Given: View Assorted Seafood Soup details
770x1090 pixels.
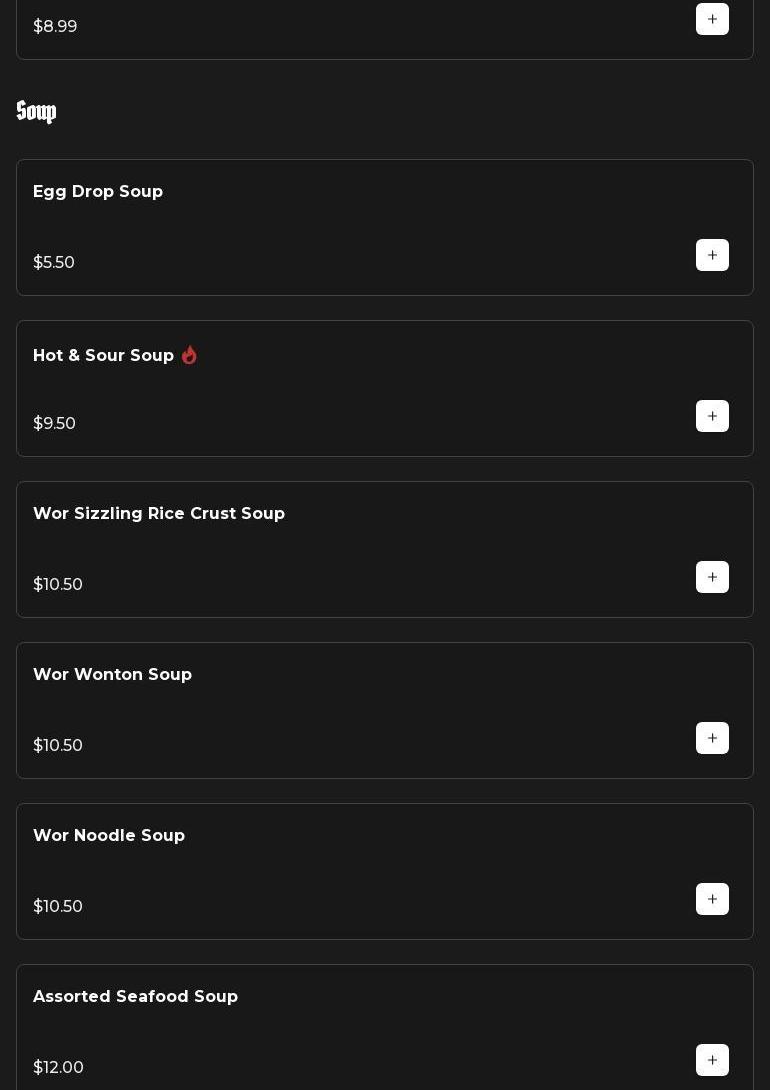Looking at the screenshot, I should 135,996.
